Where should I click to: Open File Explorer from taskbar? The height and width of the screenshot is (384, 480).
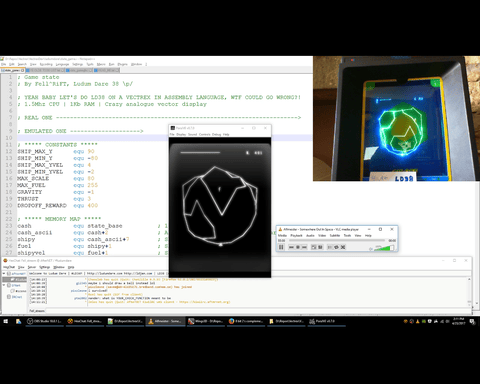pyautogui.click(x=18, y=321)
